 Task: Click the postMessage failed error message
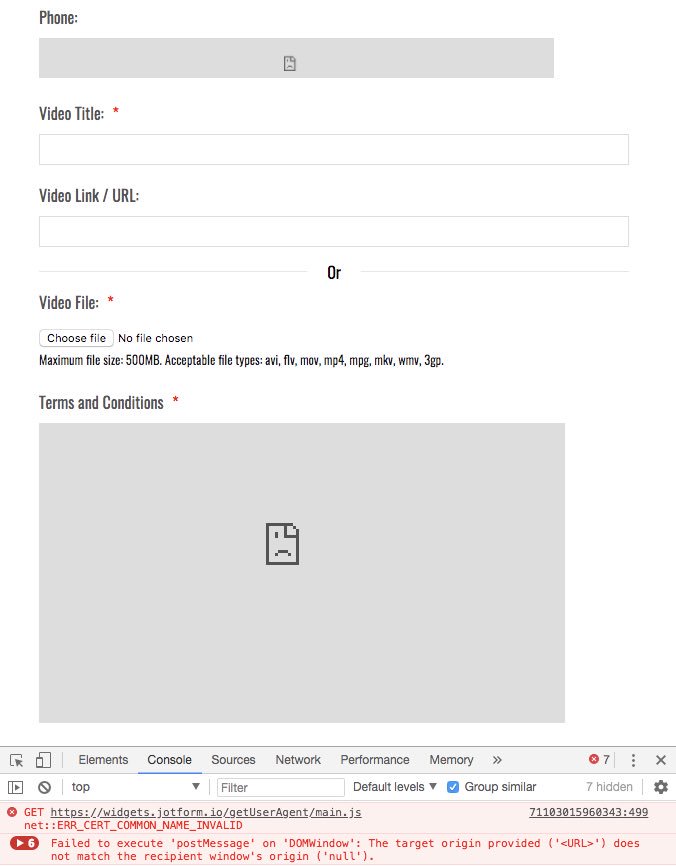[x=345, y=849]
